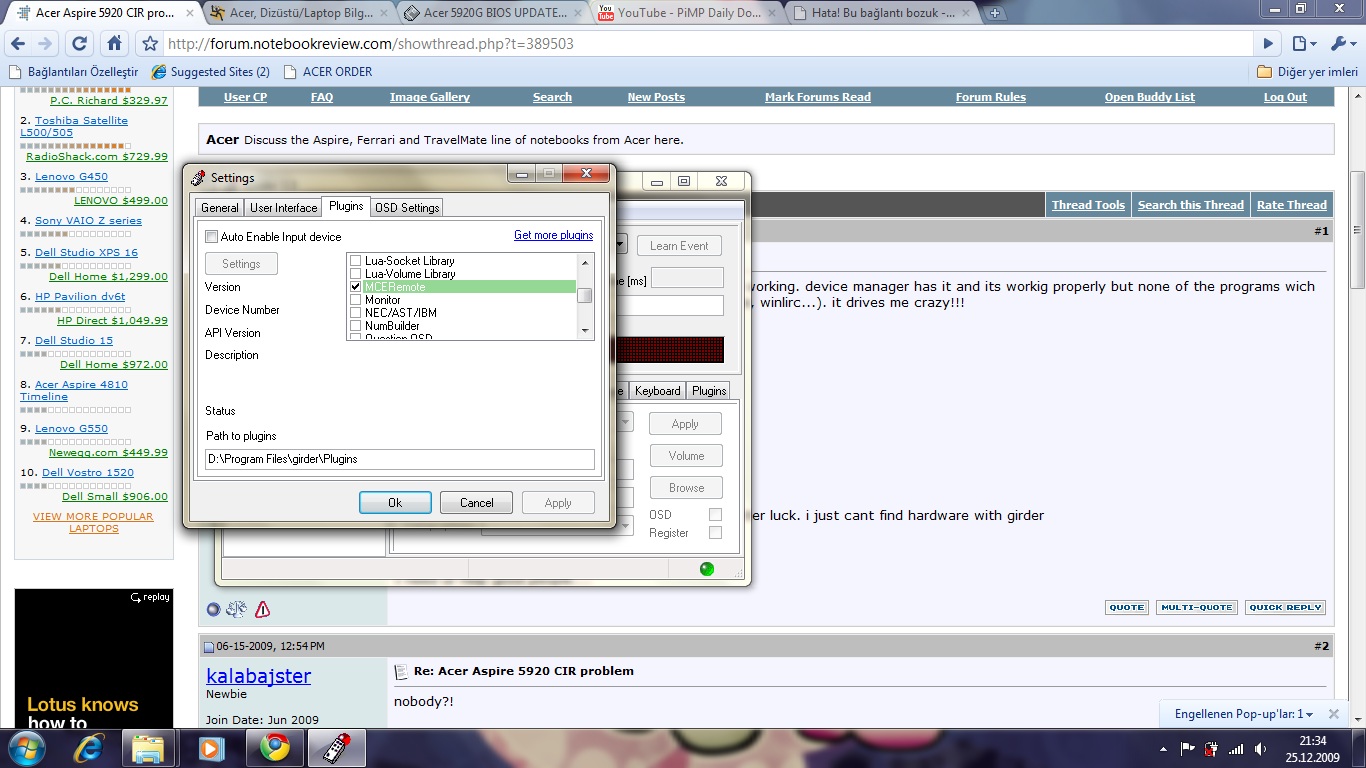The width and height of the screenshot is (1366, 768).
Task: Edit the Path to plugins field
Action: (400, 459)
